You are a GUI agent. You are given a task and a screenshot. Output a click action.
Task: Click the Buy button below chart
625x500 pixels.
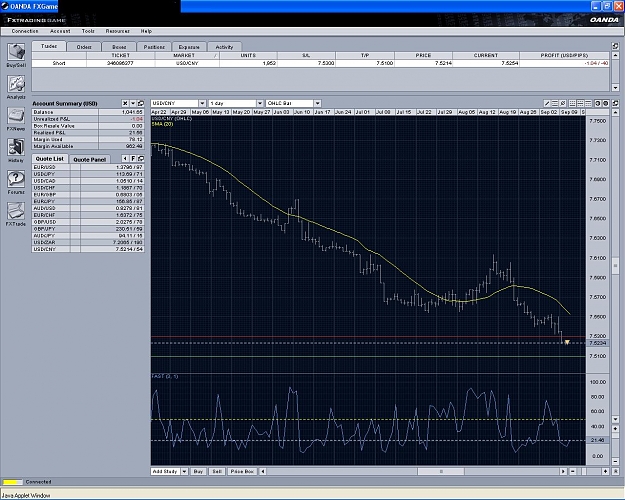[x=198, y=471]
